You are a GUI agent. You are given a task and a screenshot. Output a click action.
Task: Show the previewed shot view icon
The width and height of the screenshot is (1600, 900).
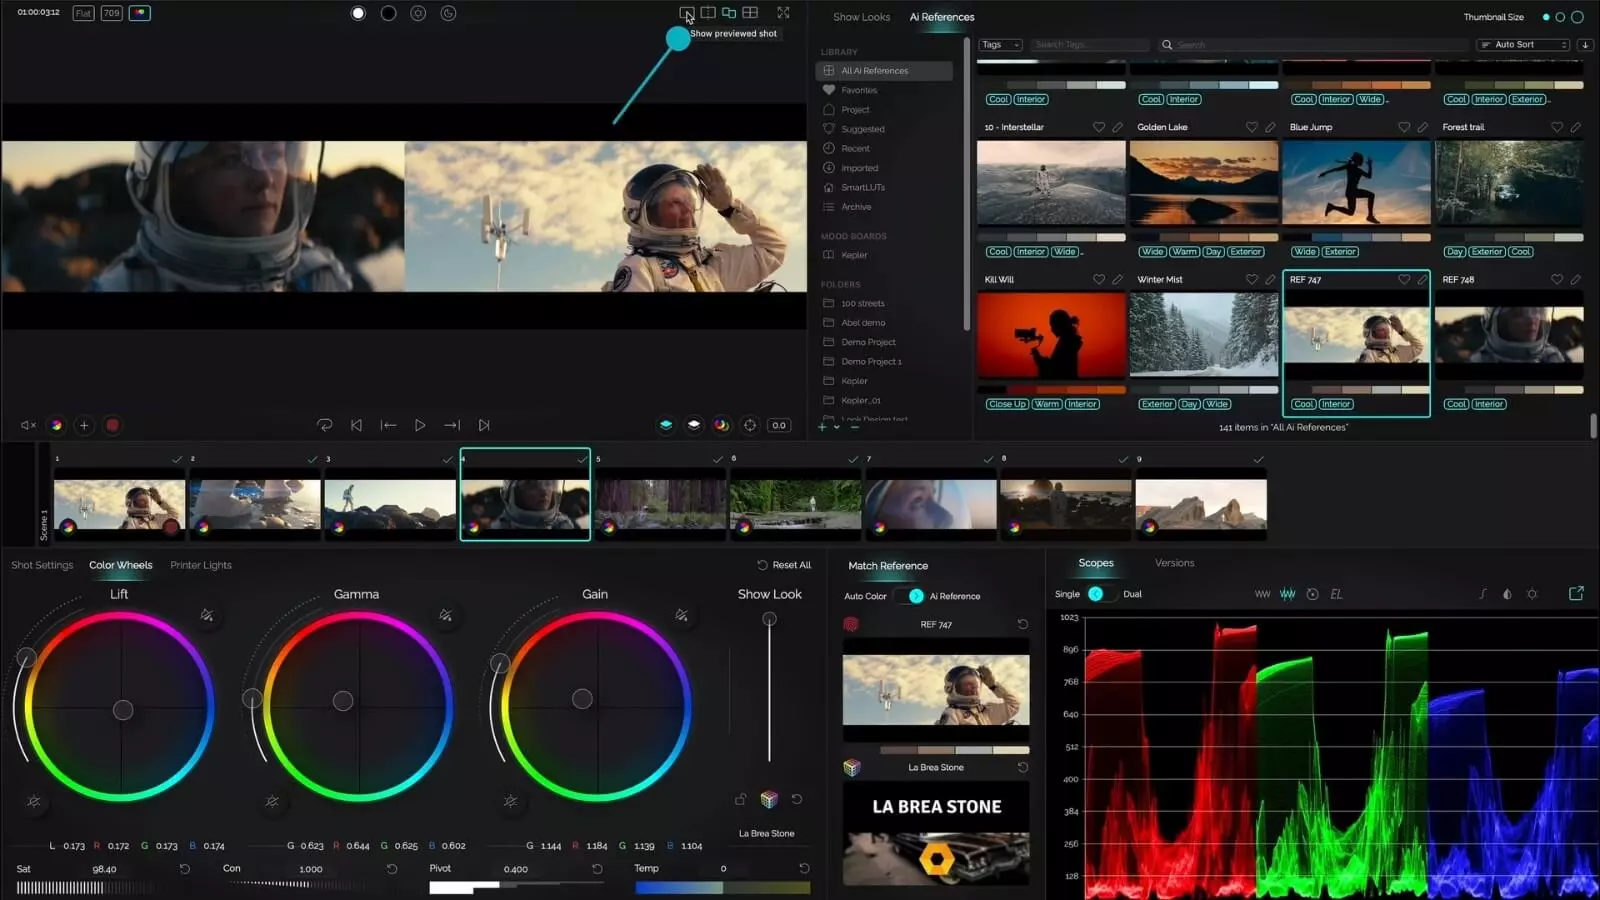(686, 13)
